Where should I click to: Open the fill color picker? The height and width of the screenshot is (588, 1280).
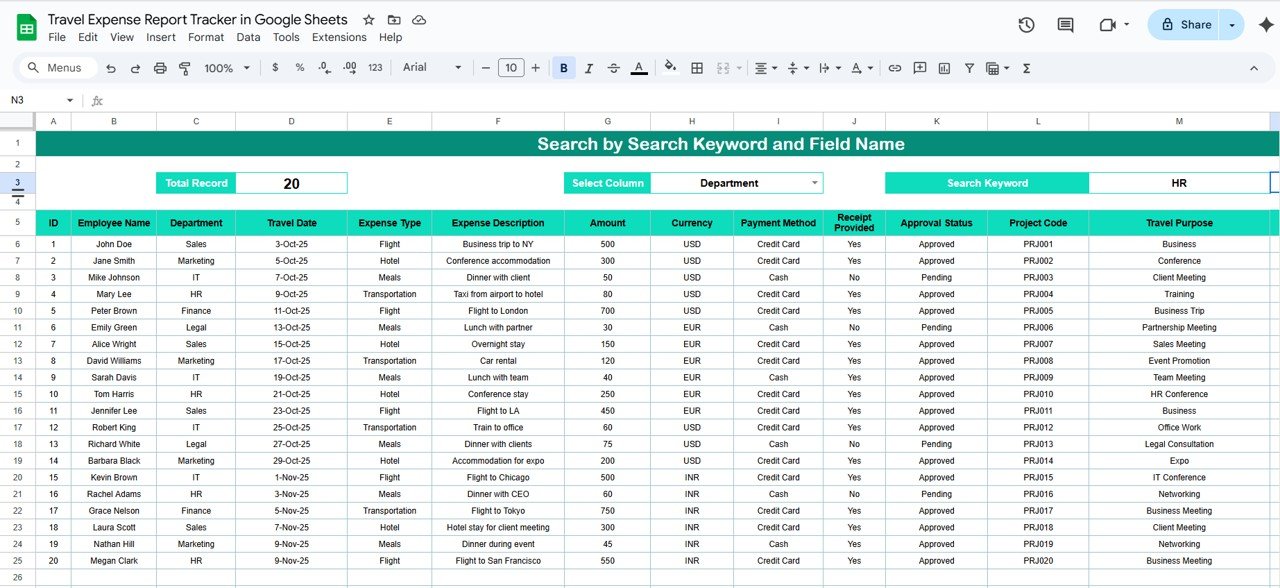tap(670, 68)
